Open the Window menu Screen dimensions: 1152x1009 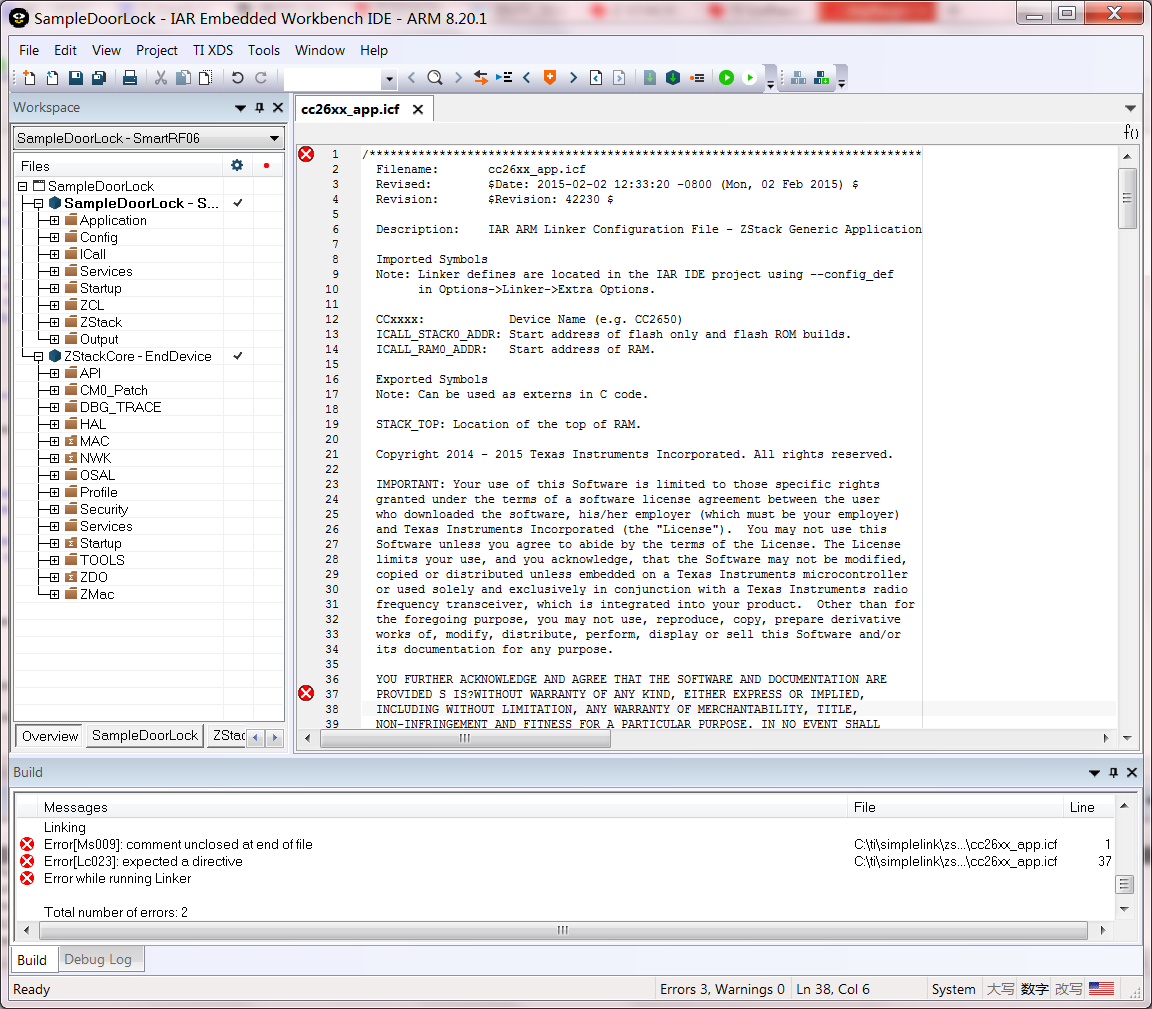click(x=320, y=50)
